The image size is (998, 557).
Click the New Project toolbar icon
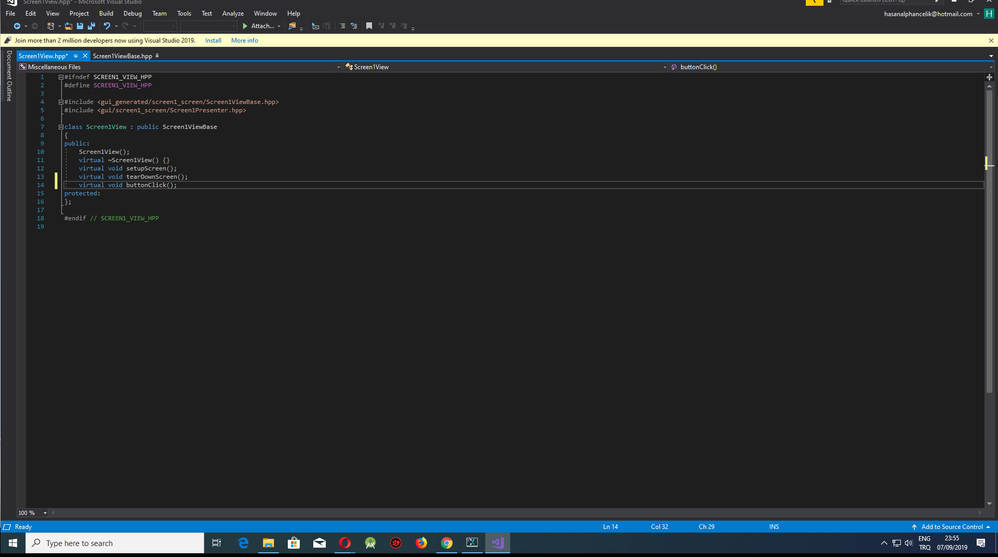(50, 26)
